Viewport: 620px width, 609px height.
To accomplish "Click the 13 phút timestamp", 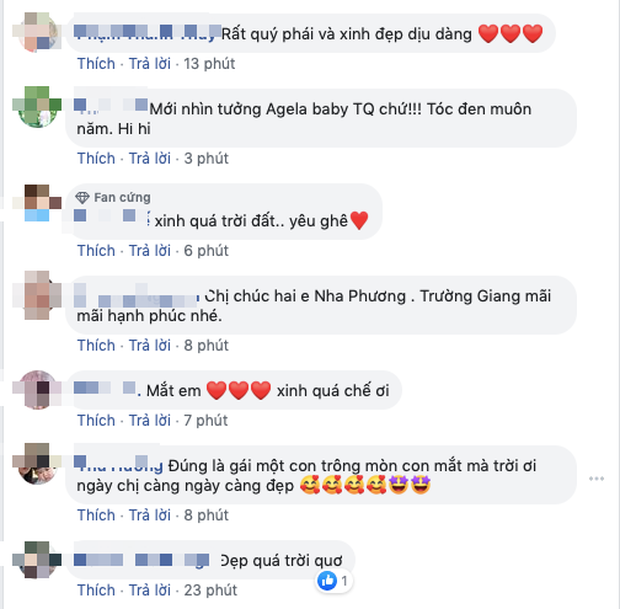I will point(209,64).
